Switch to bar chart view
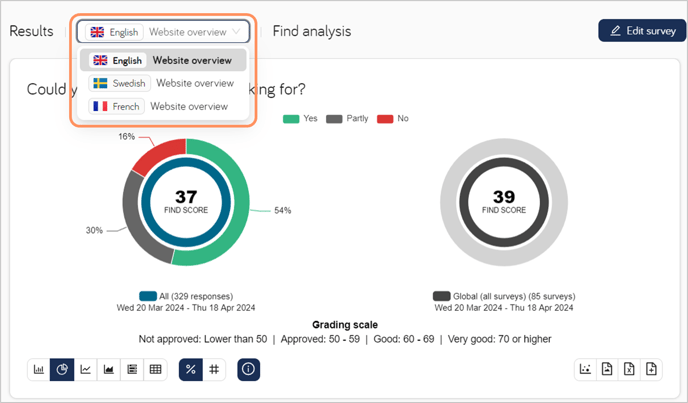The image size is (688, 403). 39,370
